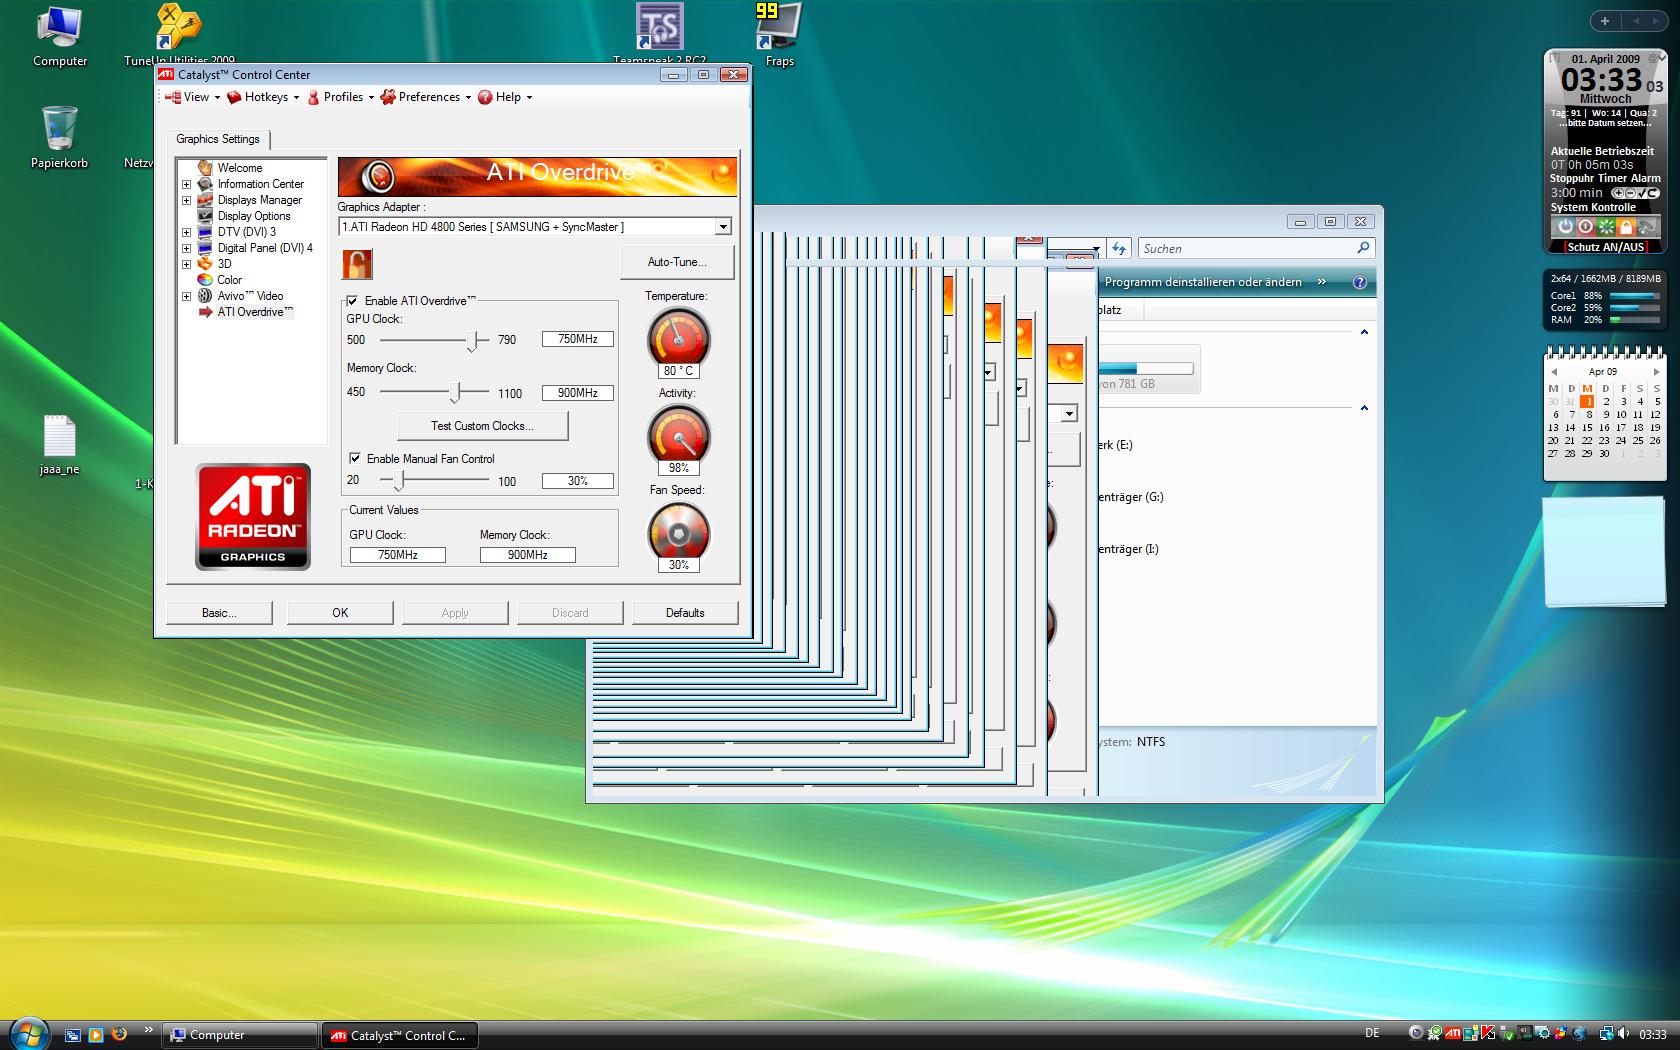
Task: Click the power icon in System Kontrolle gadget
Action: (x=1565, y=227)
